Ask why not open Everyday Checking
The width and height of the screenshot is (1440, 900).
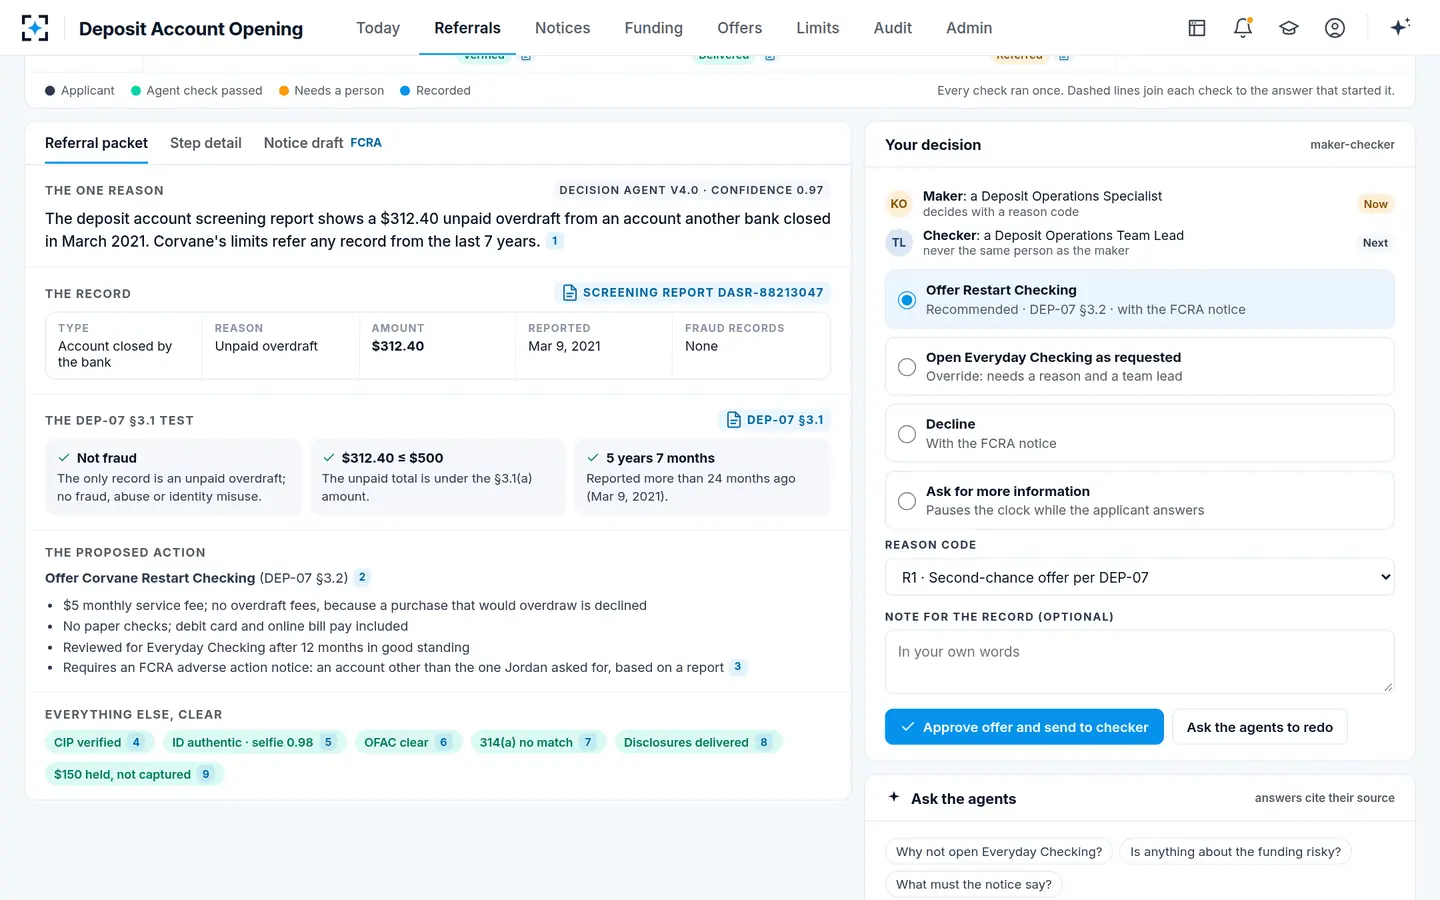pos(999,852)
